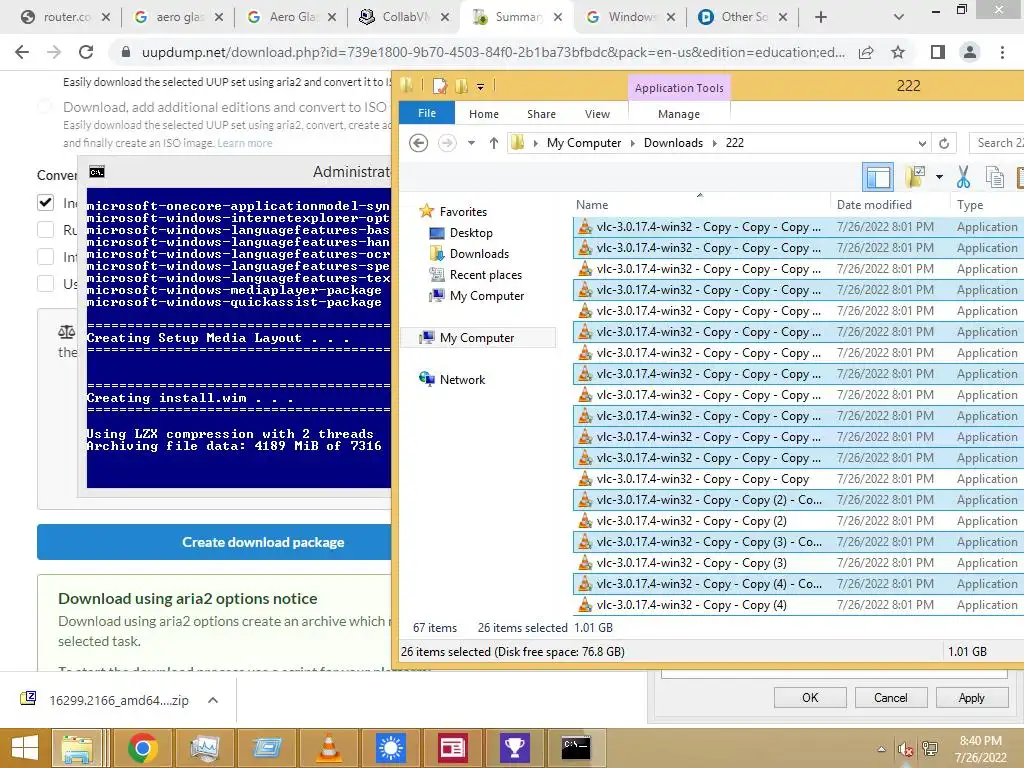1024x768 pixels.
Task: Switch to the Share ribbon tab
Action: click(x=541, y=114)
